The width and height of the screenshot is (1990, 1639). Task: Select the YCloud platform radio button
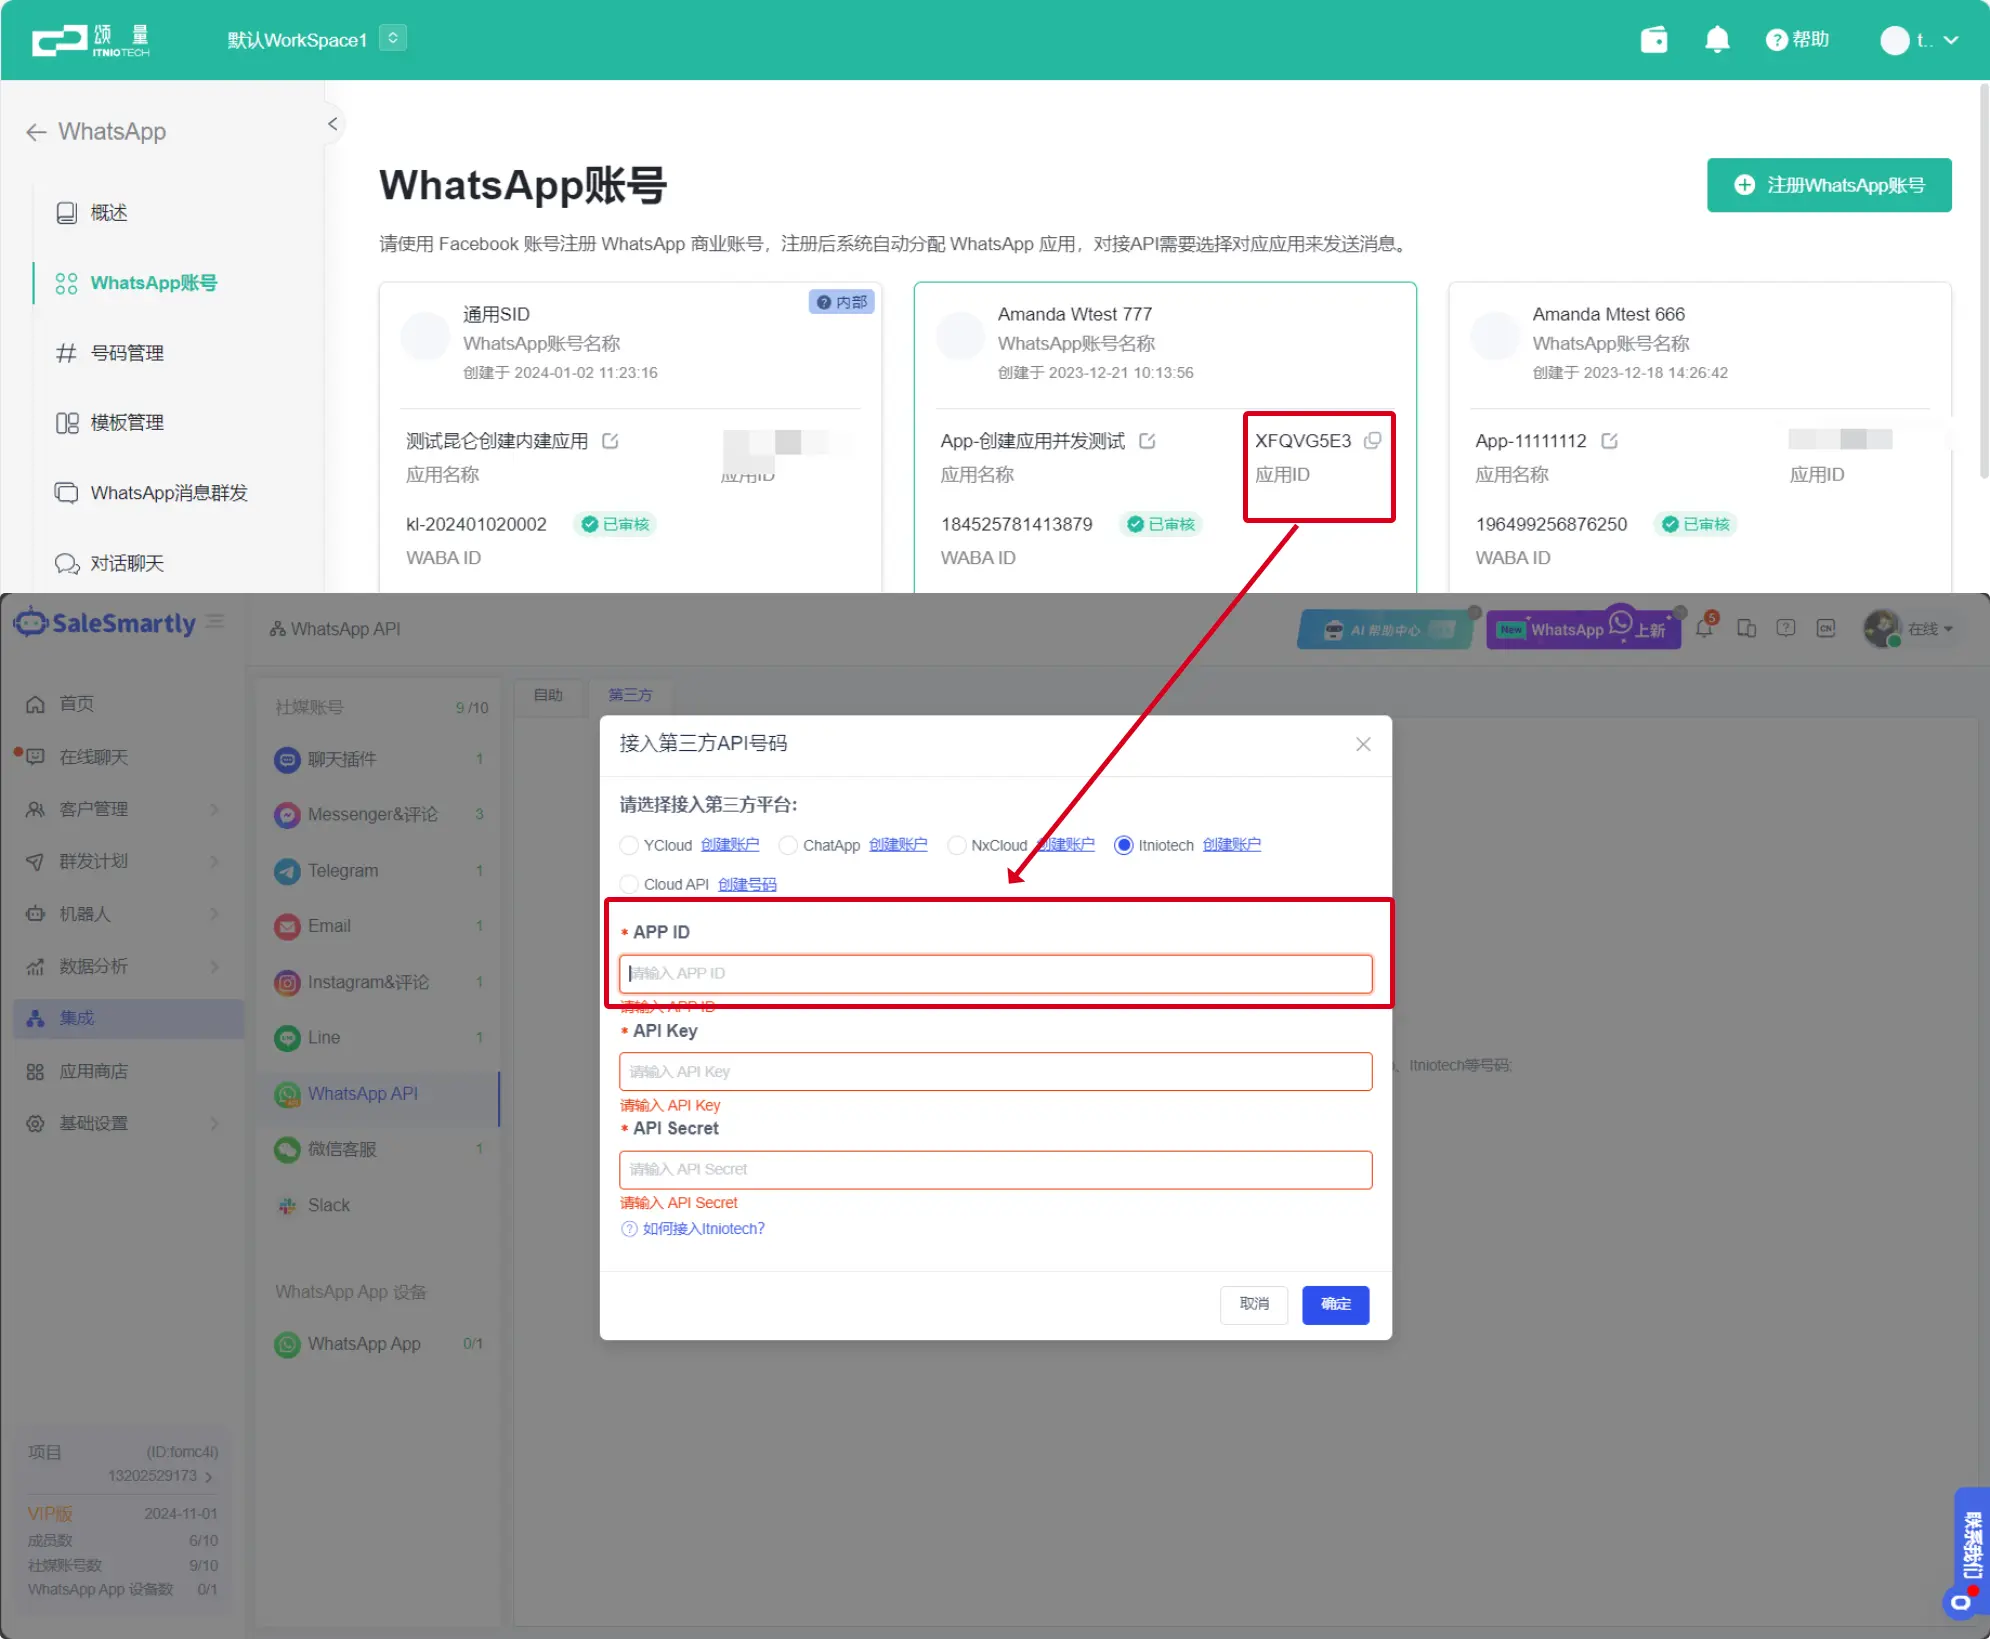629,845
